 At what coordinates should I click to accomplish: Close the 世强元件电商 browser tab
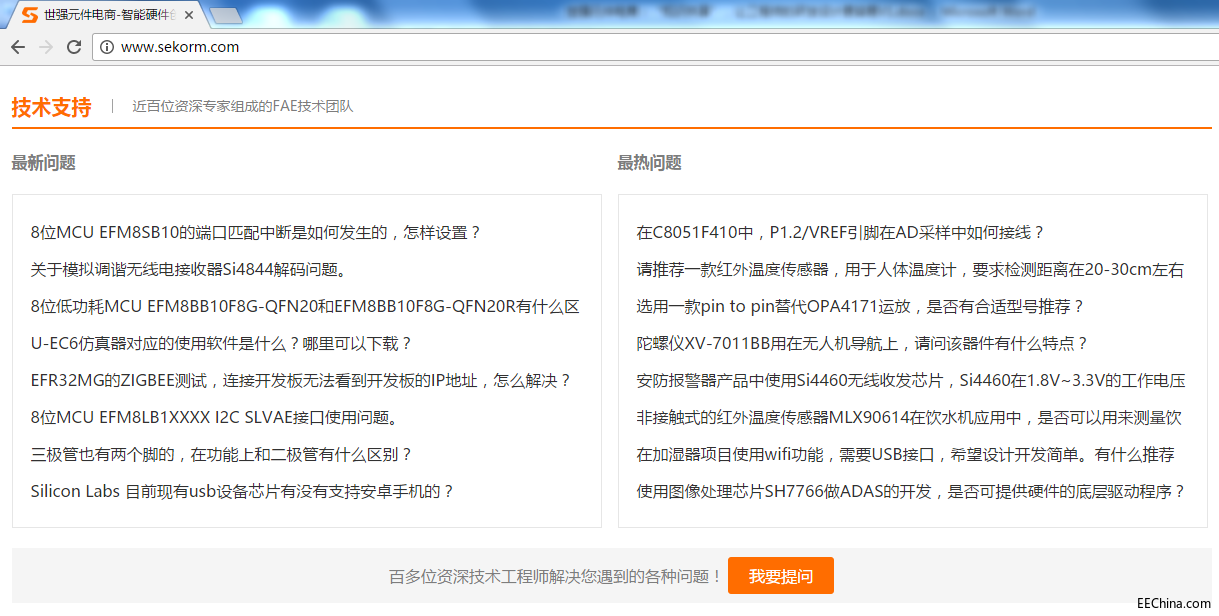189,15
